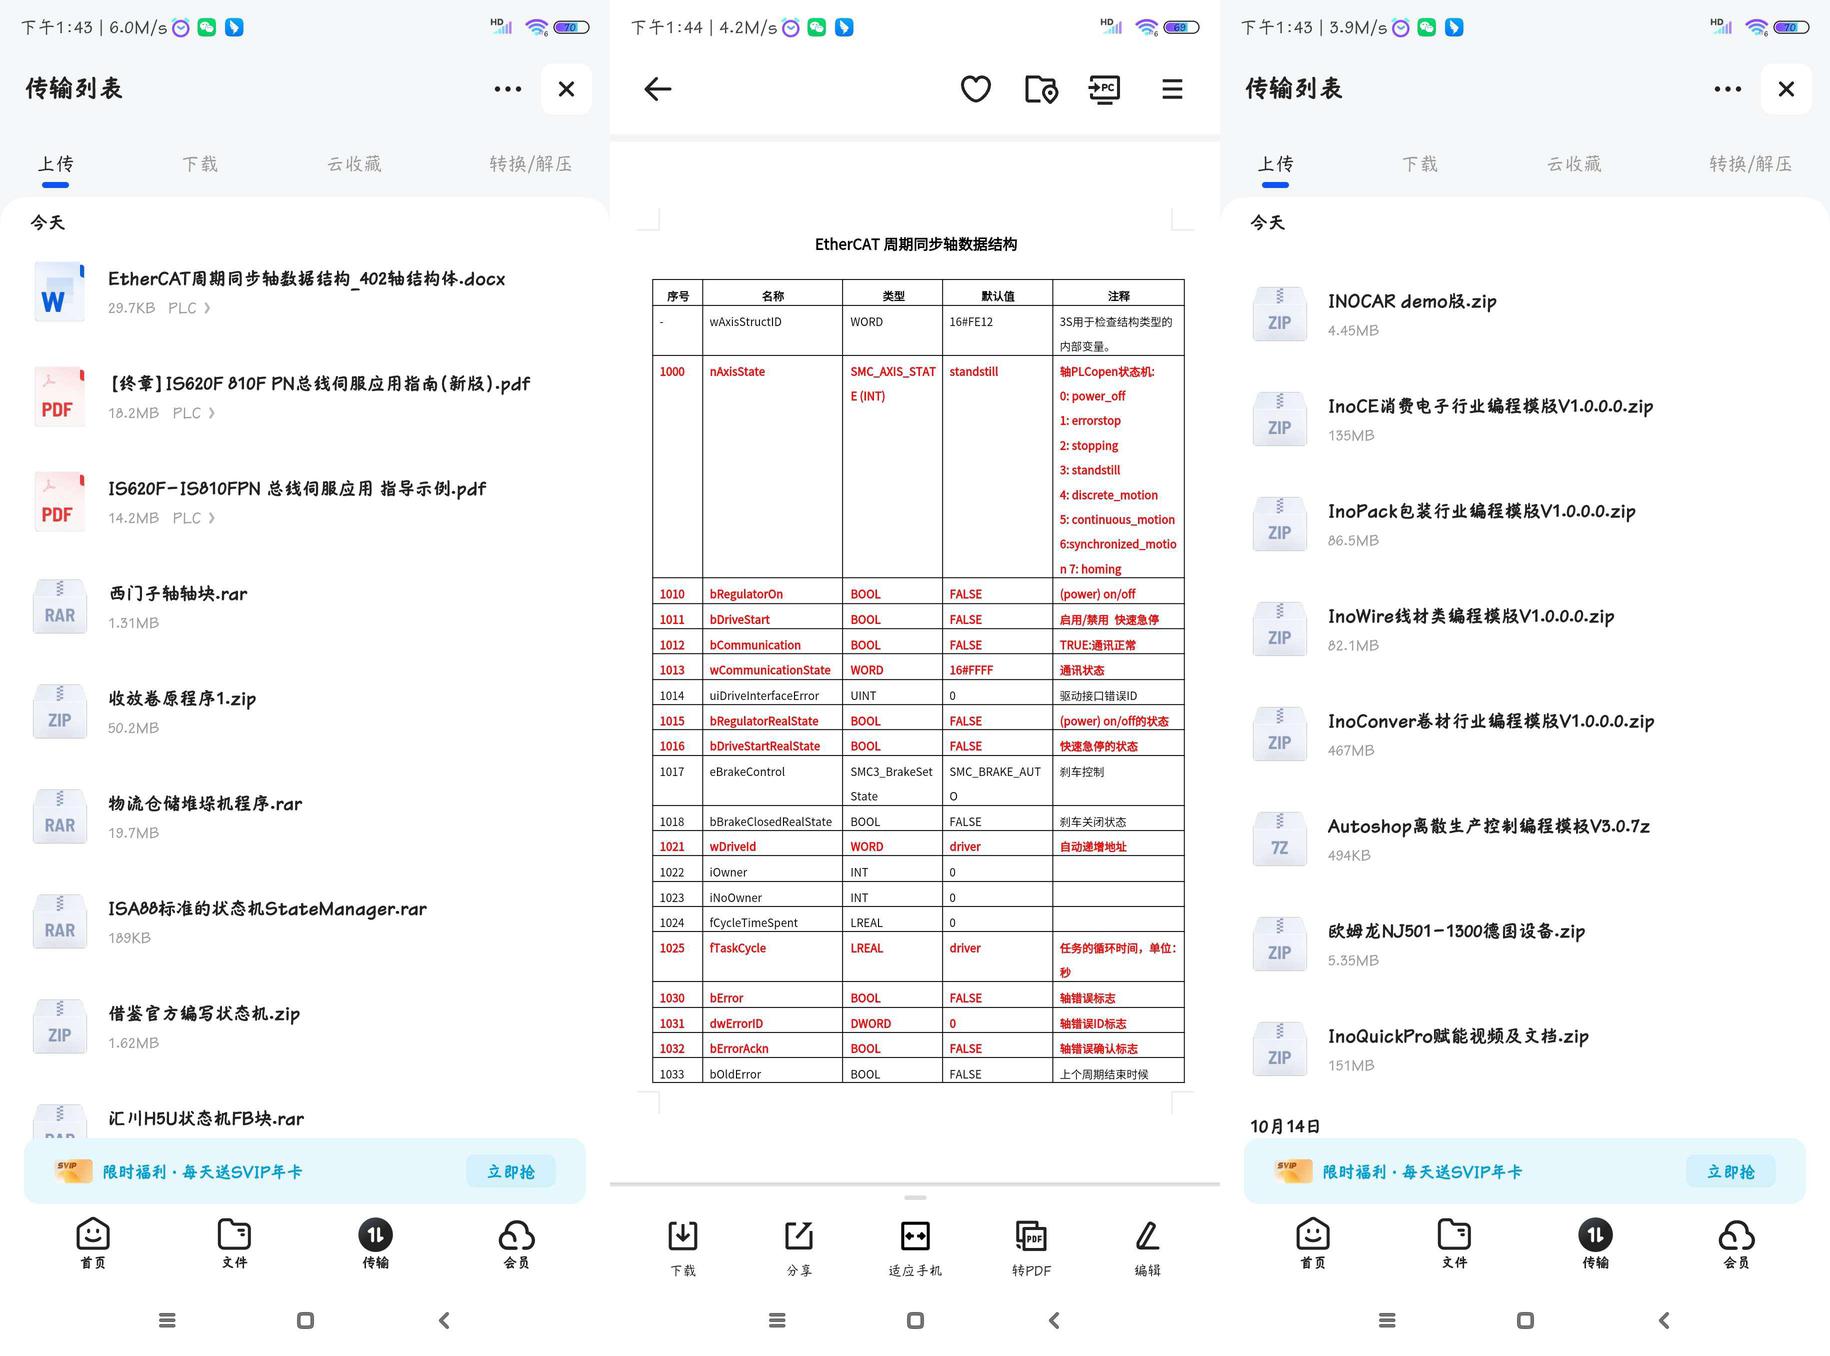Close the right transfer list panel

pos(1786,89)
